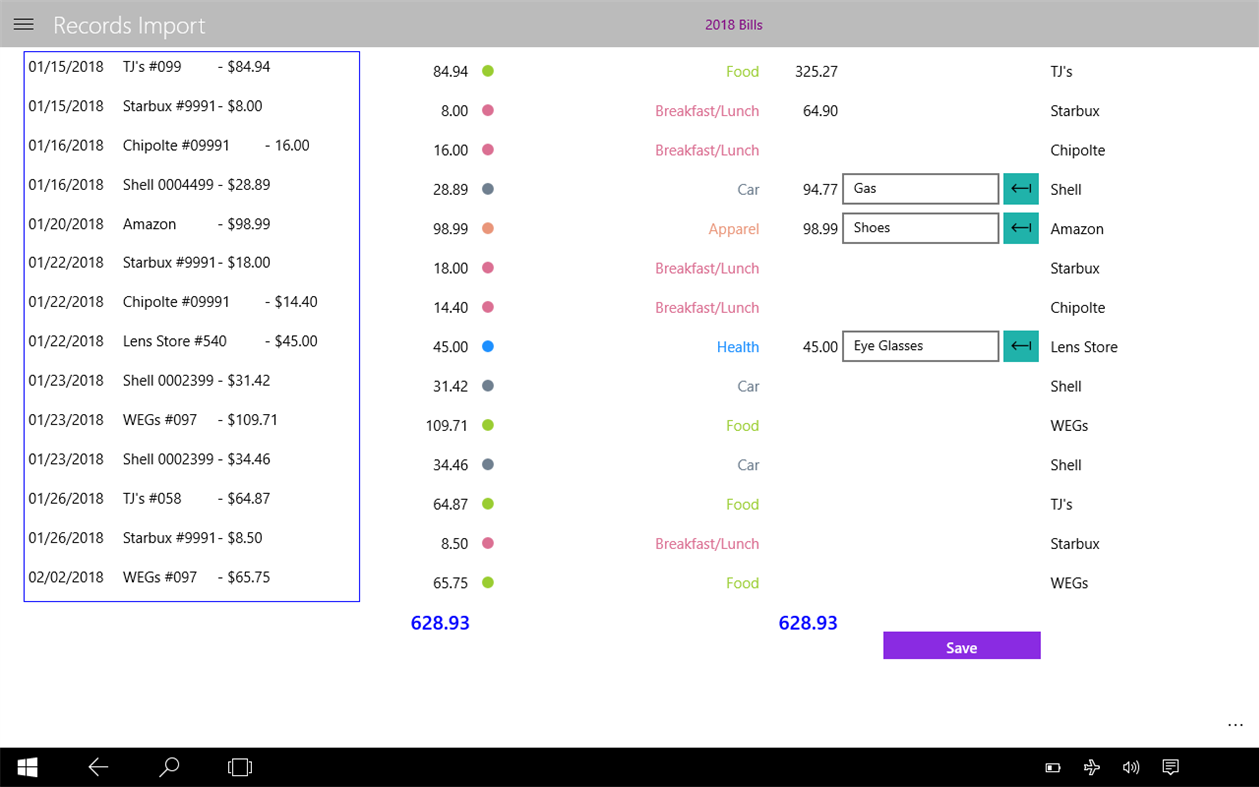Click the Save button

coord(961,645)
